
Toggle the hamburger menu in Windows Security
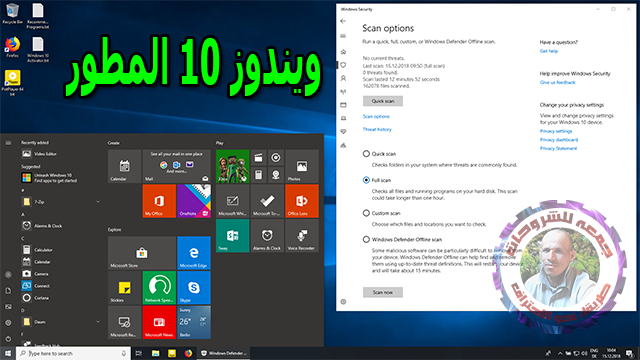point(343,36)
